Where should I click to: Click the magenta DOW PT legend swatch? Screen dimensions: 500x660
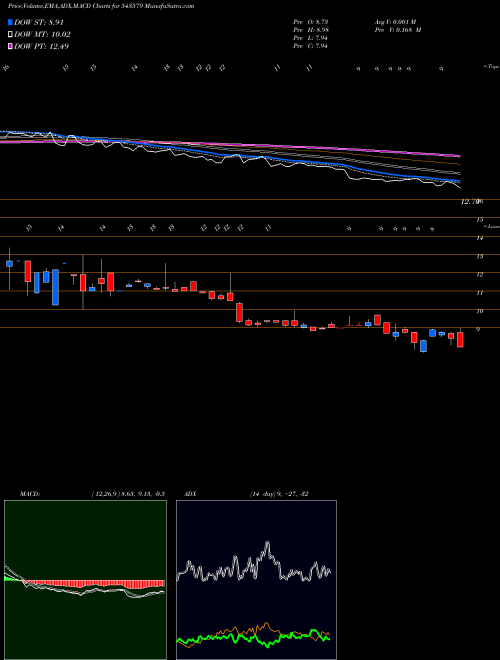pyautogui.click(x=11, y=46)
